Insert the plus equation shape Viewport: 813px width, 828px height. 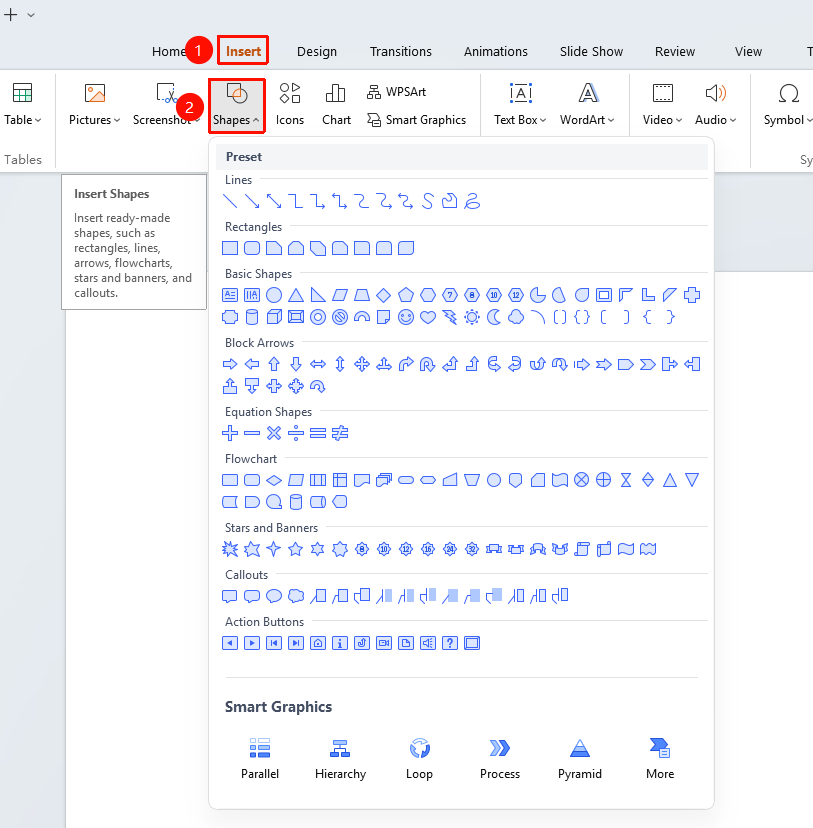(x=230, y=433)
